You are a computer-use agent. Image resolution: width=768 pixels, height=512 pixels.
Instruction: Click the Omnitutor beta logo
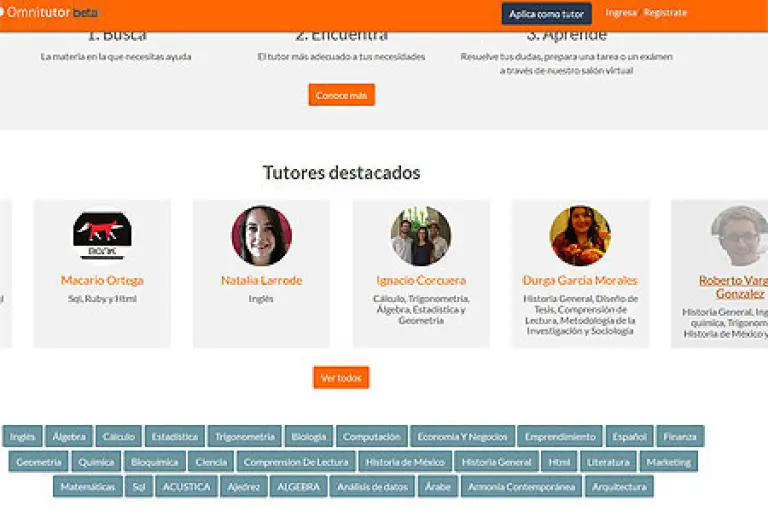(48, 12)
